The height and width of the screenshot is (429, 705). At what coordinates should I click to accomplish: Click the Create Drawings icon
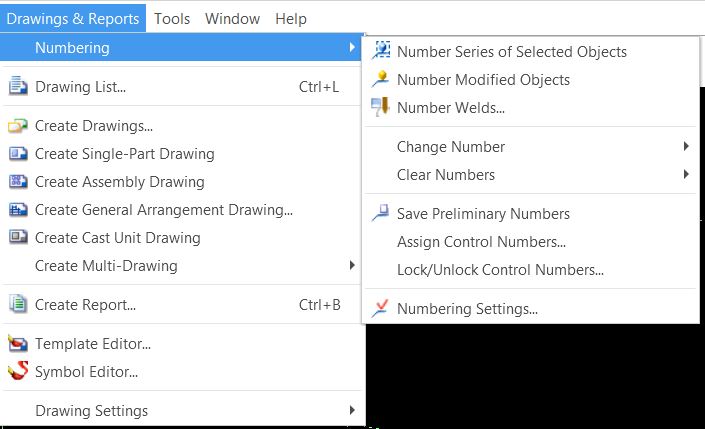pos(18,126)
